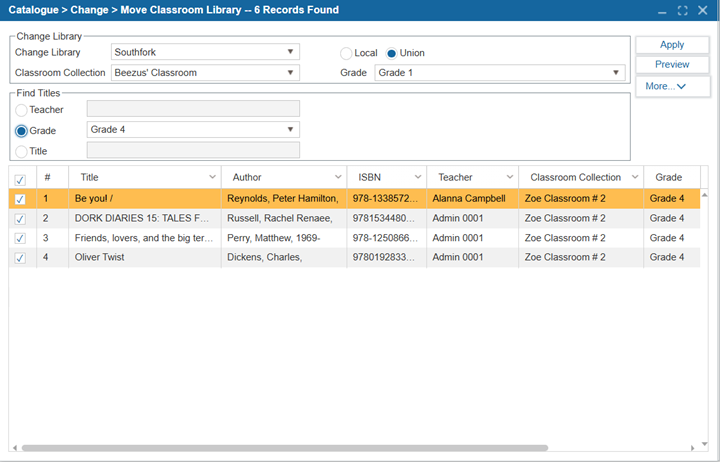Open Classroom Collection dropdown showing Beezus' Classroom
The height and width of the screenshot is (462, 720).
205,73
